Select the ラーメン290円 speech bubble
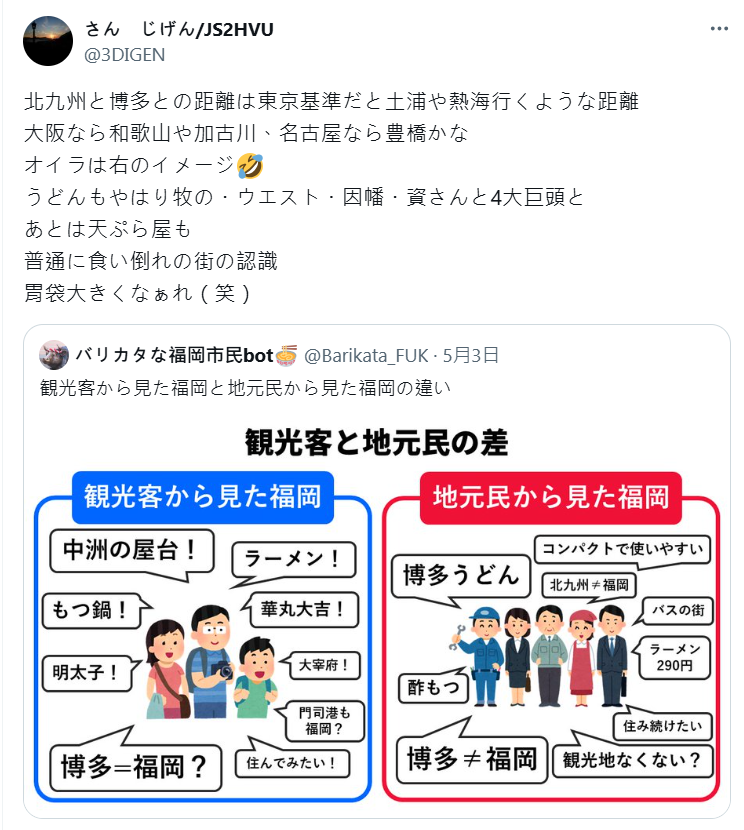Viewport: 744px width, 830px height. (674, 657)
